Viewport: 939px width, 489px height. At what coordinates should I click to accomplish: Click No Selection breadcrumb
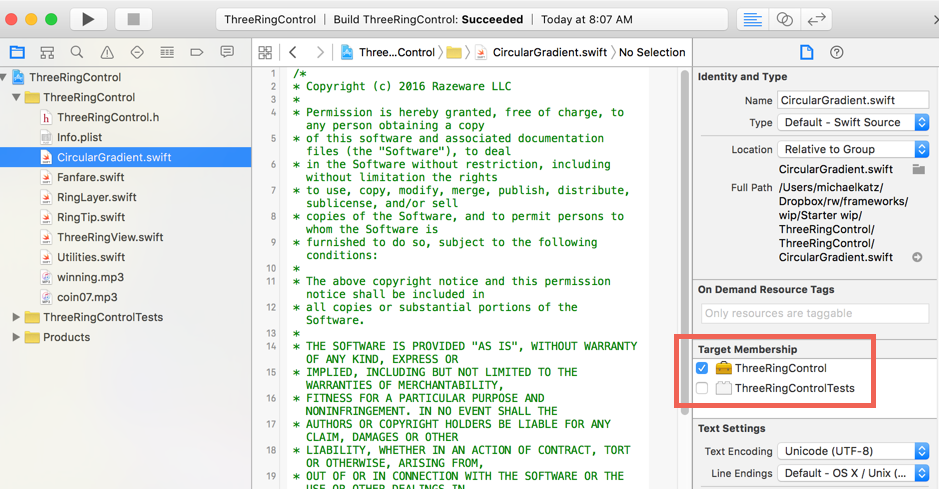pos(652,53)
